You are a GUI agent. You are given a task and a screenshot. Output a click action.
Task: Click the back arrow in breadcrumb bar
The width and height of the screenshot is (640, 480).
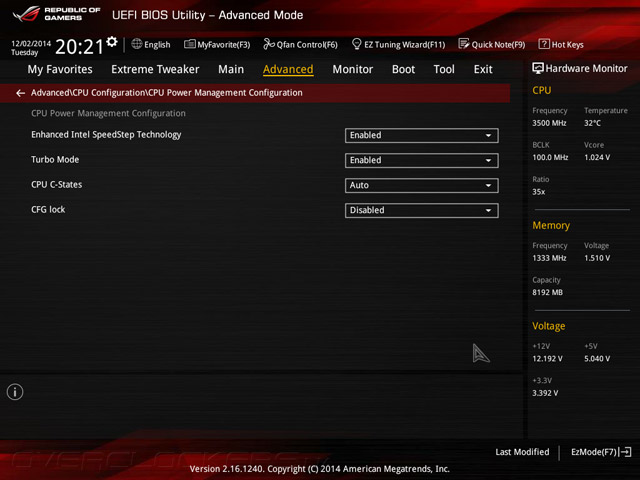(20, 93)
